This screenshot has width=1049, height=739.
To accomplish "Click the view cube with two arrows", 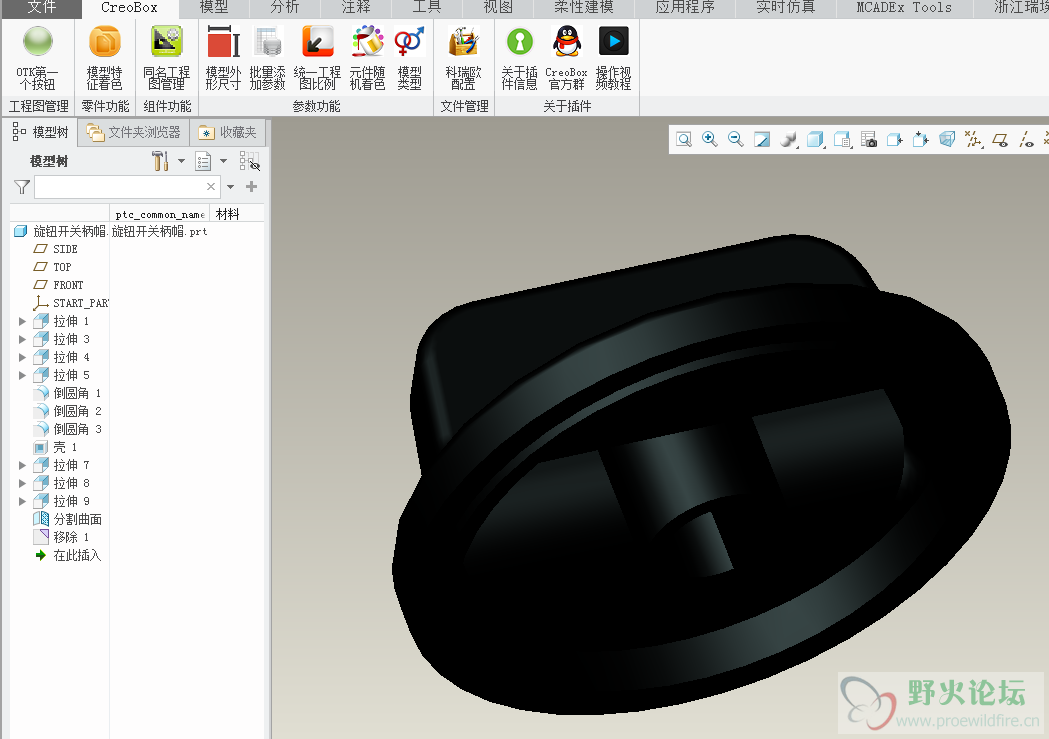I will [921, 139].
